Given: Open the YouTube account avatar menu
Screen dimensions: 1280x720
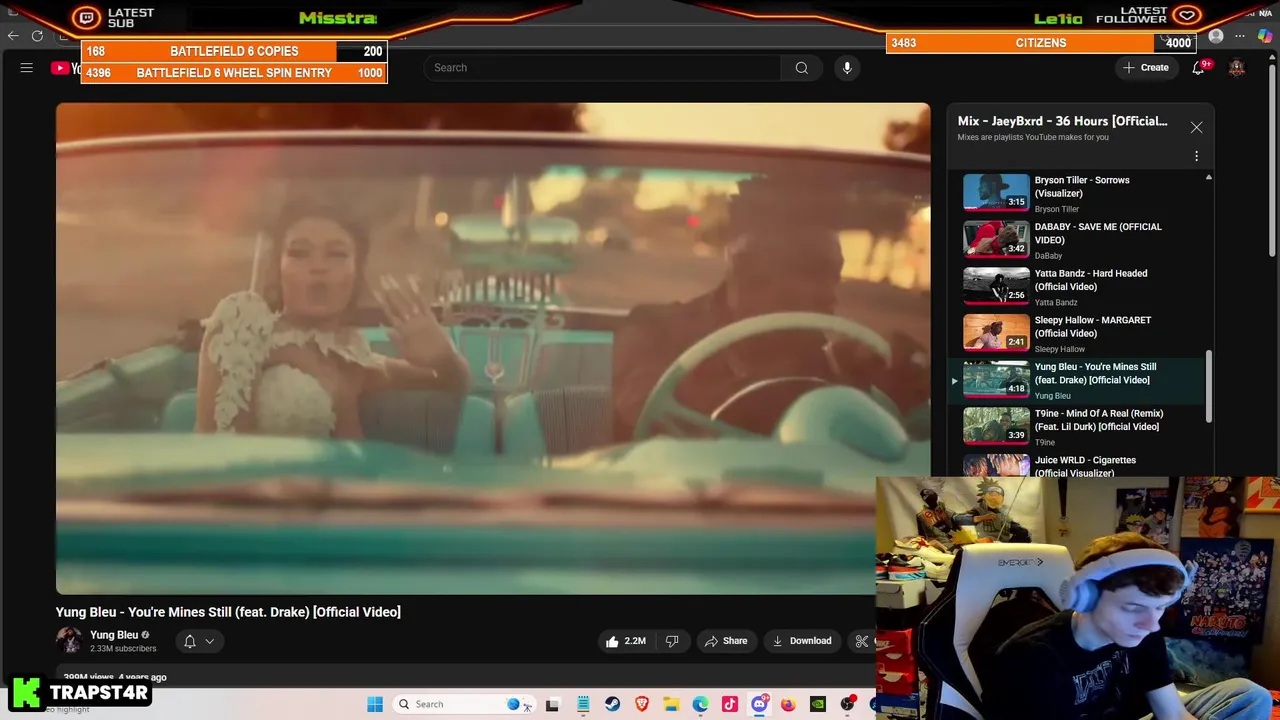Looking at the screenshot, I should 1237,67.
